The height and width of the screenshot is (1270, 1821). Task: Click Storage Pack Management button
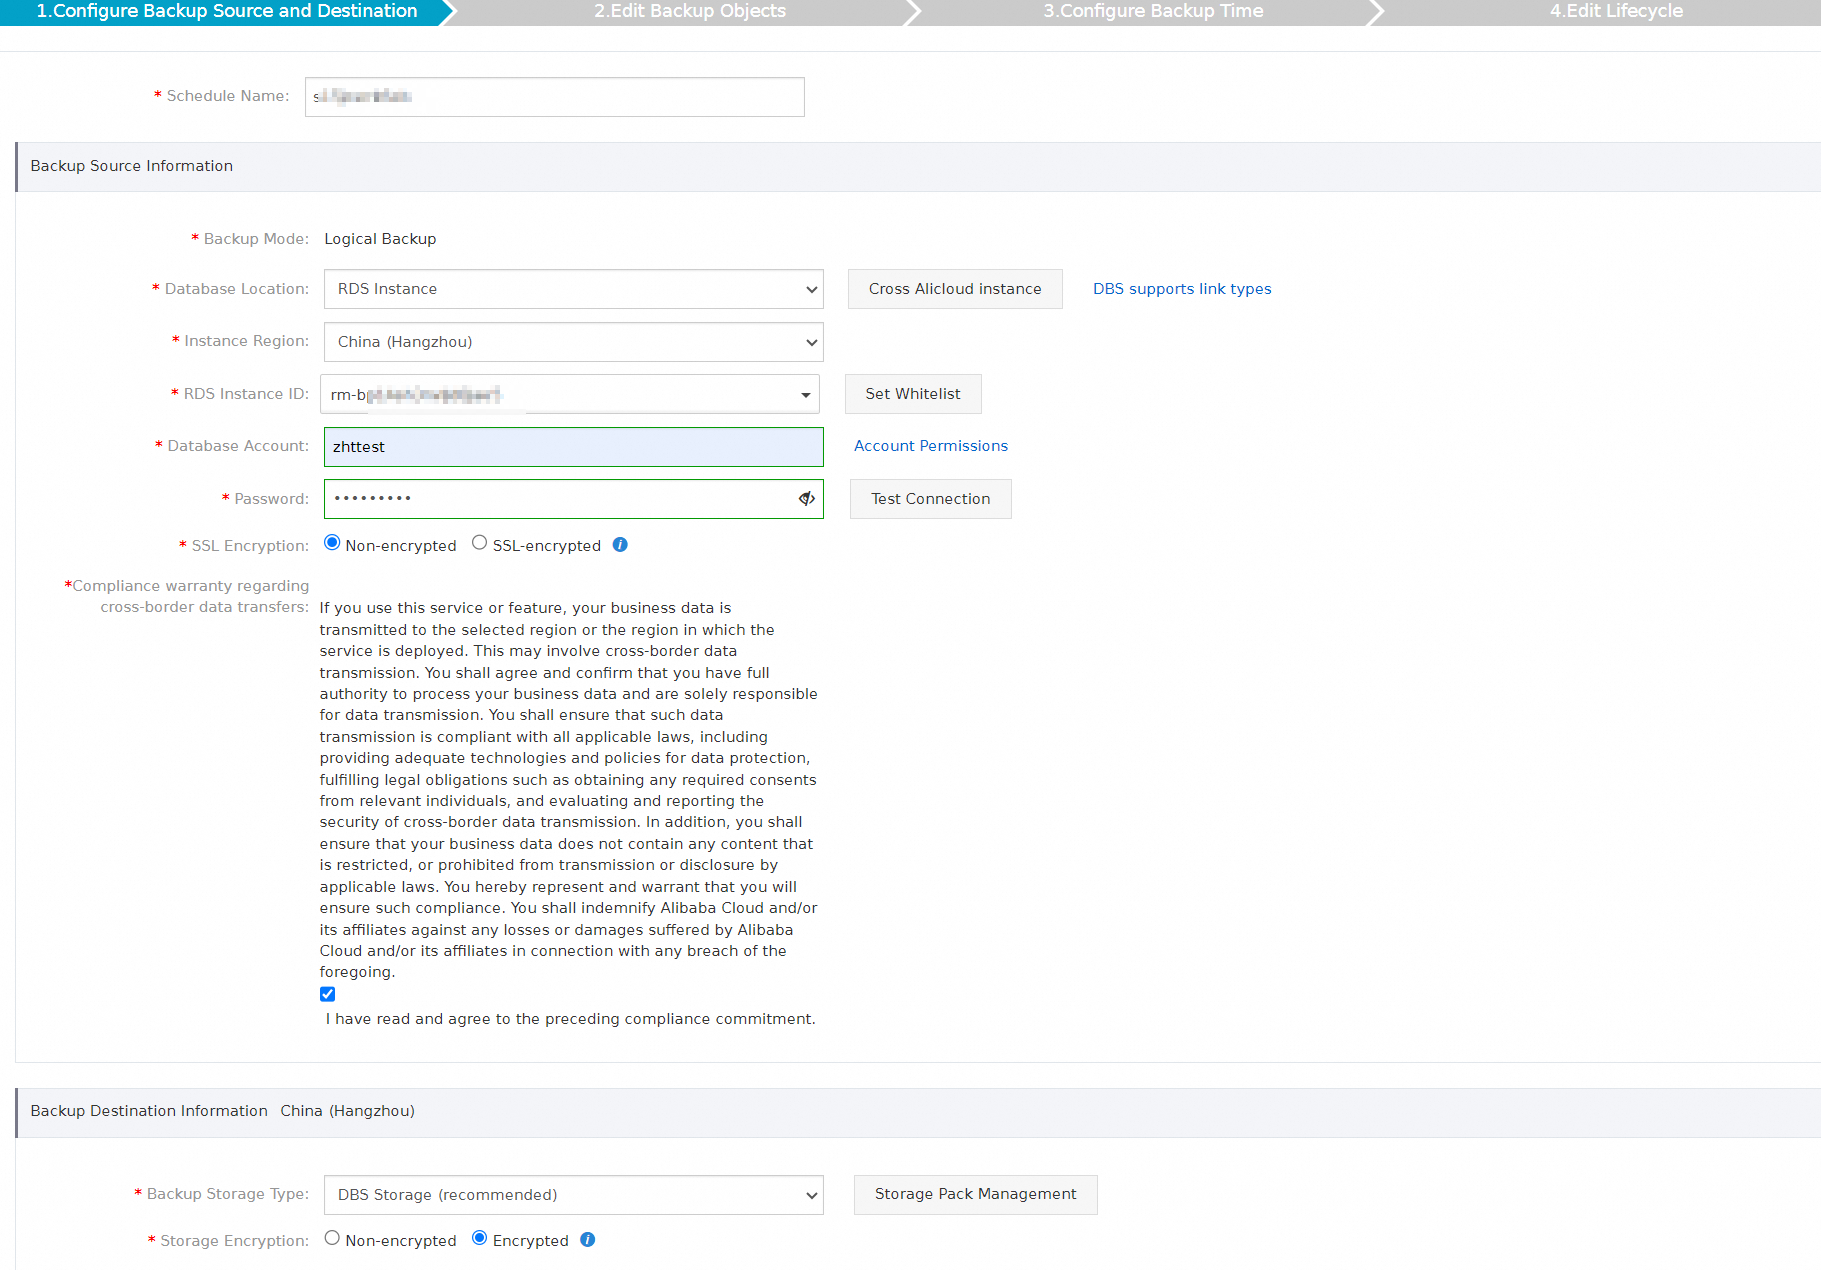(976, 1195)
